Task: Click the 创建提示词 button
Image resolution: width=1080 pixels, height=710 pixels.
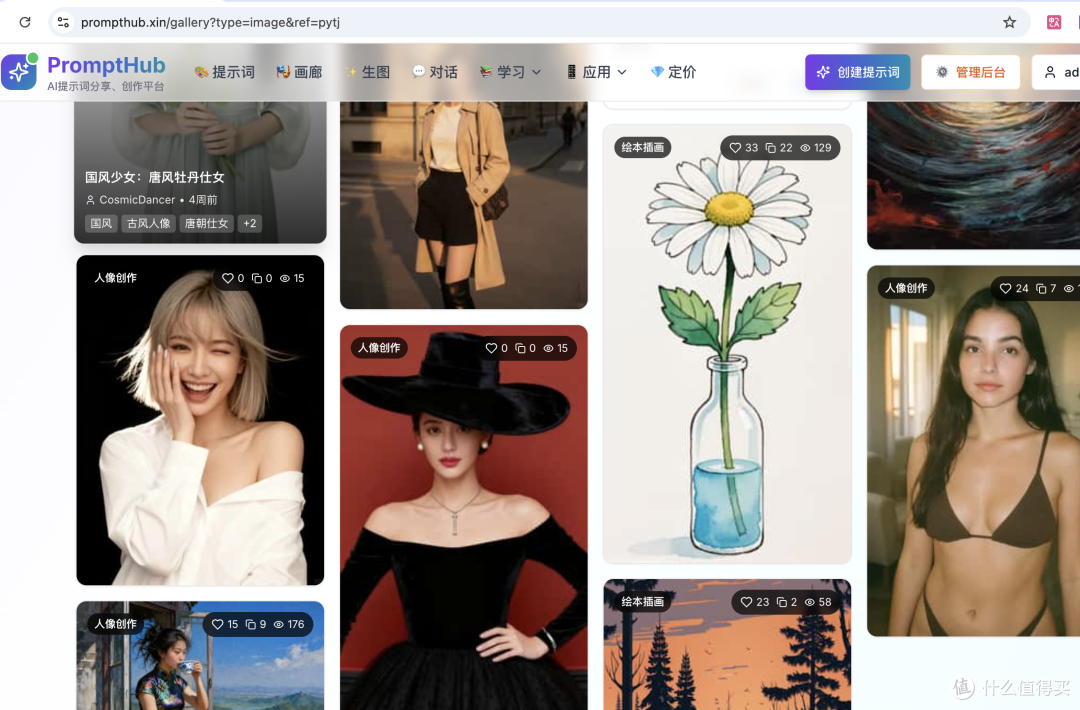Action: [x=858, y=72]
